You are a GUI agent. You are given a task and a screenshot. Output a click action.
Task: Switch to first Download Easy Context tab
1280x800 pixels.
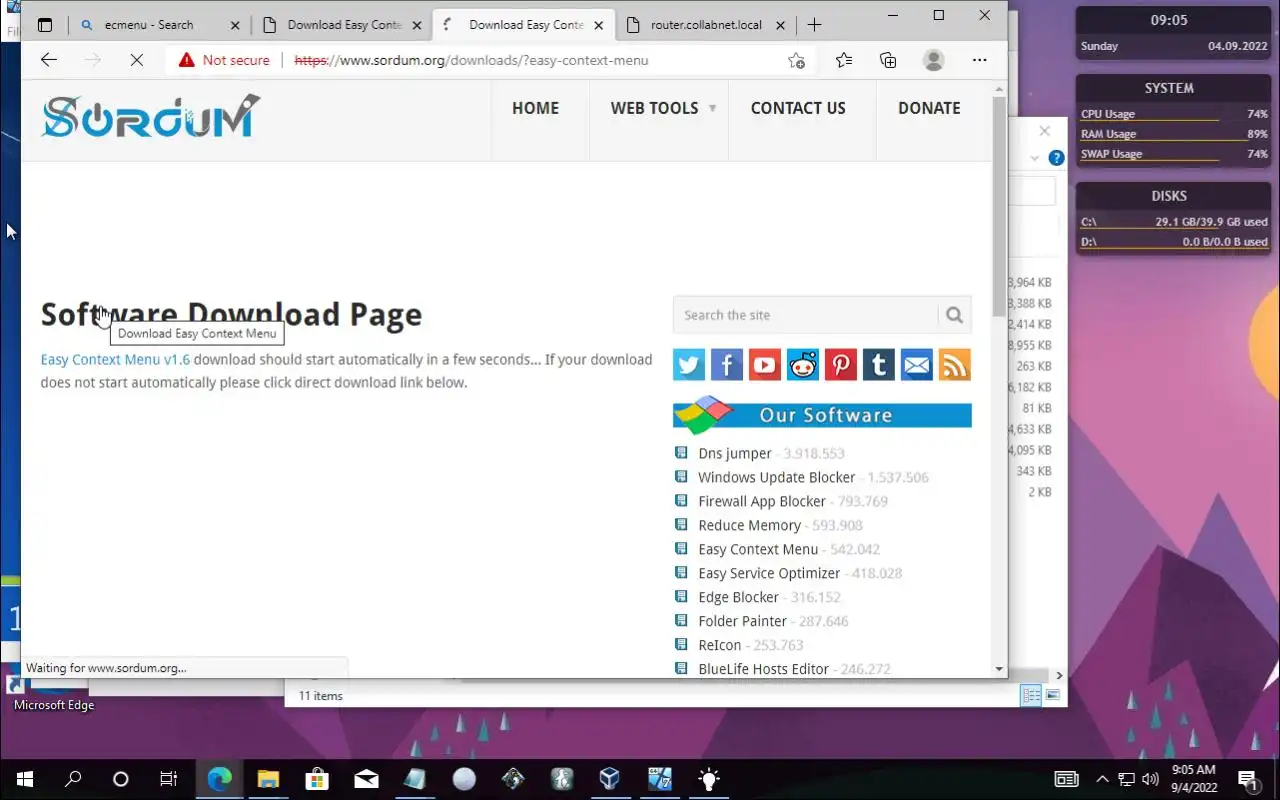tap(343, 25)
